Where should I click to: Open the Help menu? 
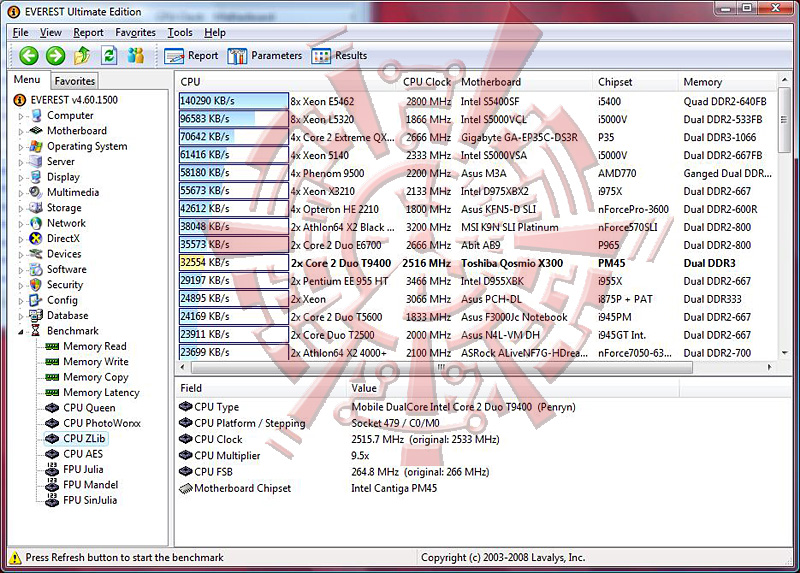pyautogui.click(x=215, y=33)
